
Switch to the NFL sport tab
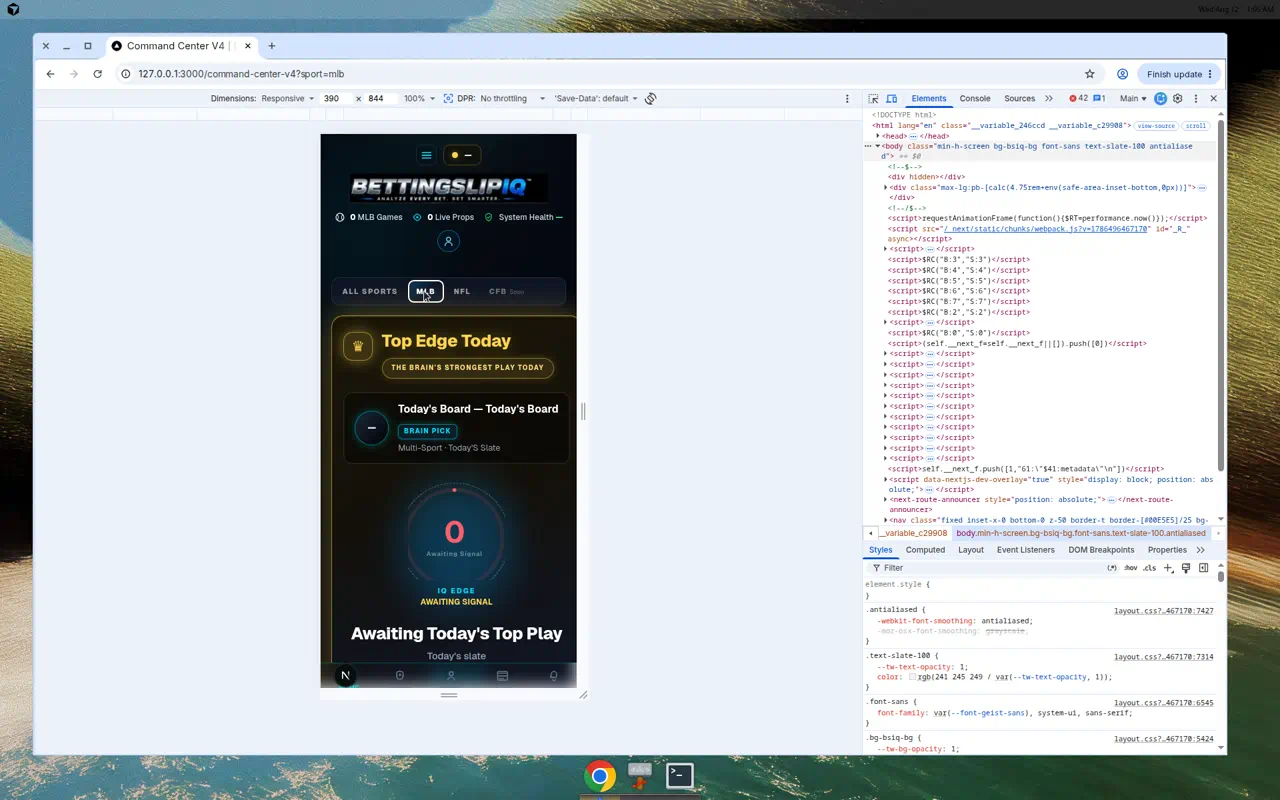(462, 292)
